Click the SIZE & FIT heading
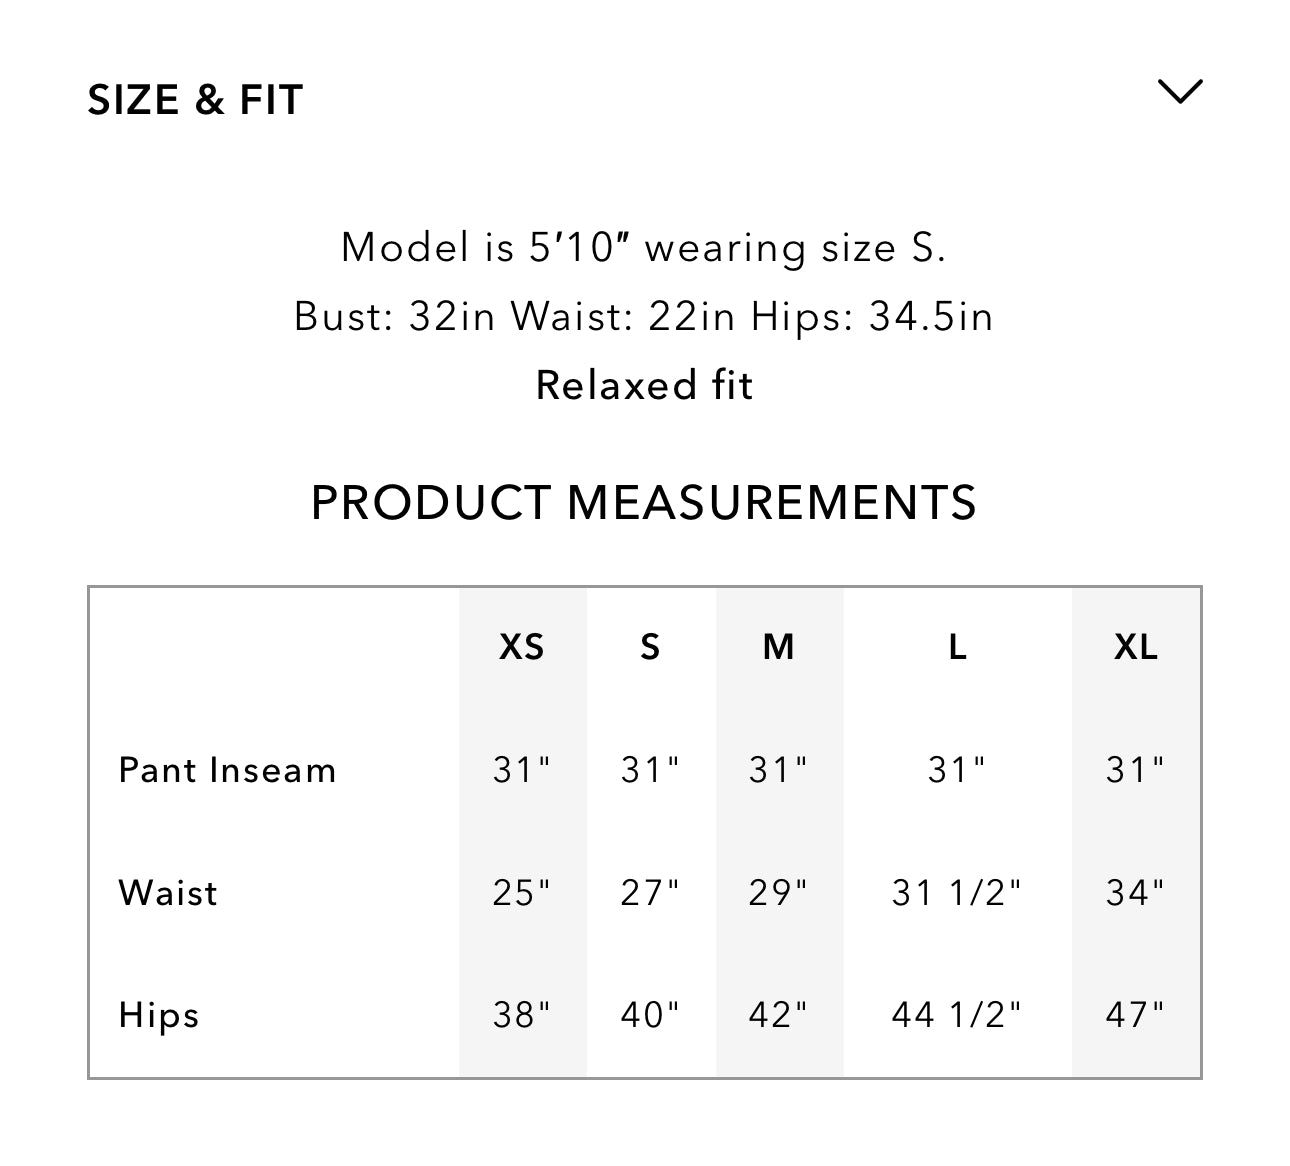 (x=196, y=99)
